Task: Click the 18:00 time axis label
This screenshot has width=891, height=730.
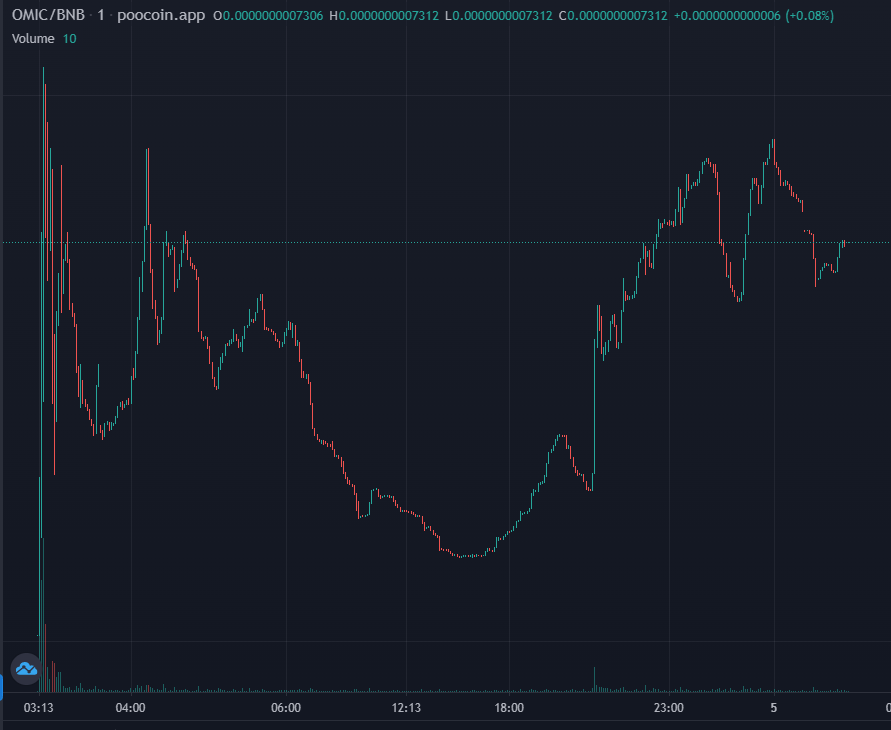Action: (x=509, y=708)
